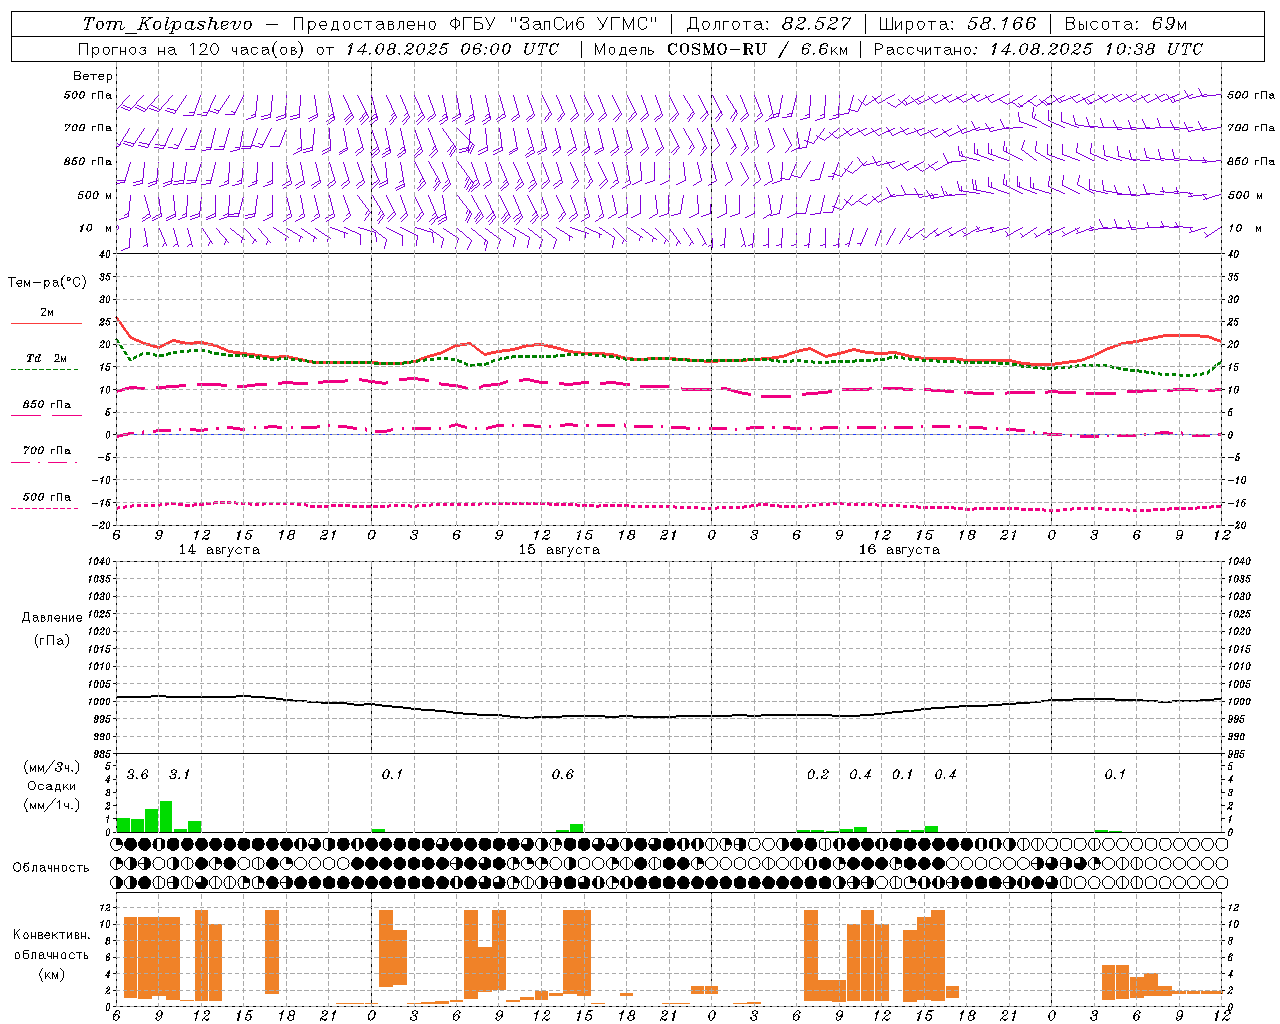The width and height of the screenshot is (1280, 1024).
Task: Click the Td 2м dew point legend entry
Action: pos(46,358)
